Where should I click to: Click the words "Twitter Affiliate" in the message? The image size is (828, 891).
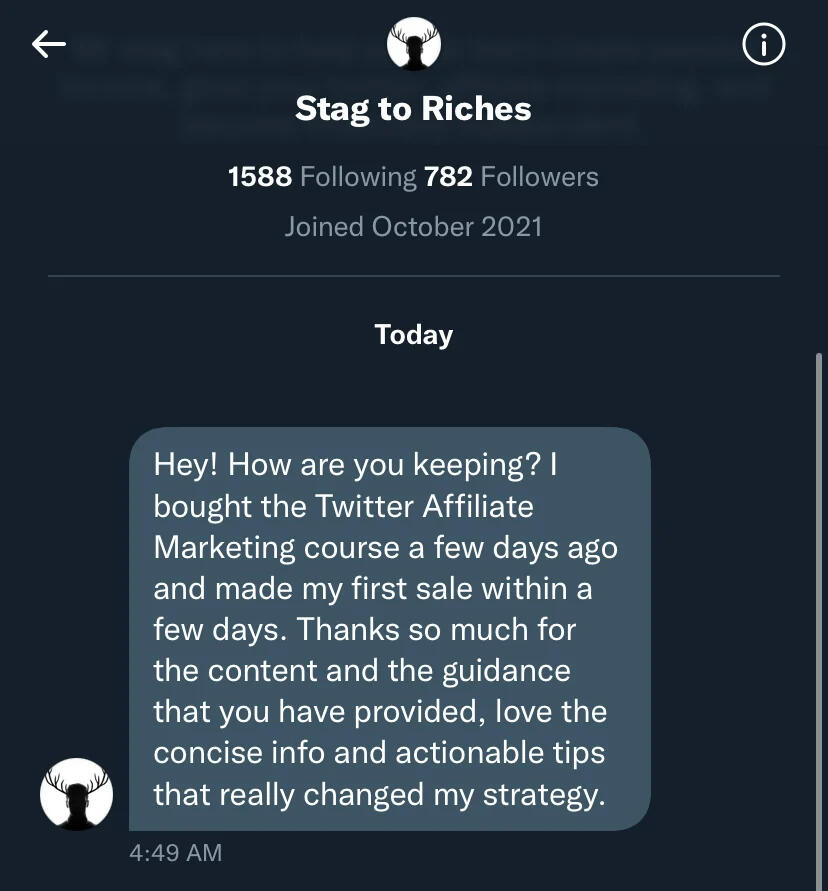click(424, 506)
